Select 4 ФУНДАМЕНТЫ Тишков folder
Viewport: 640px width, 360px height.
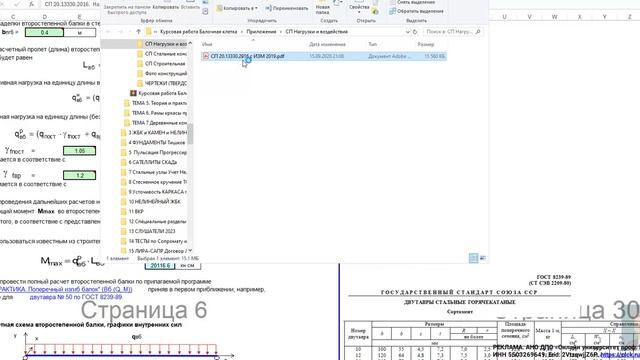(x=154, y=142)
